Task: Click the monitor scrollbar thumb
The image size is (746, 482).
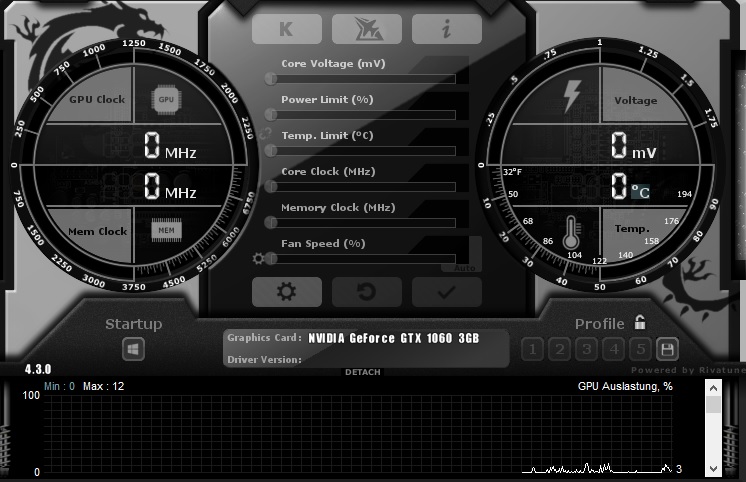Action: (713, 405)
